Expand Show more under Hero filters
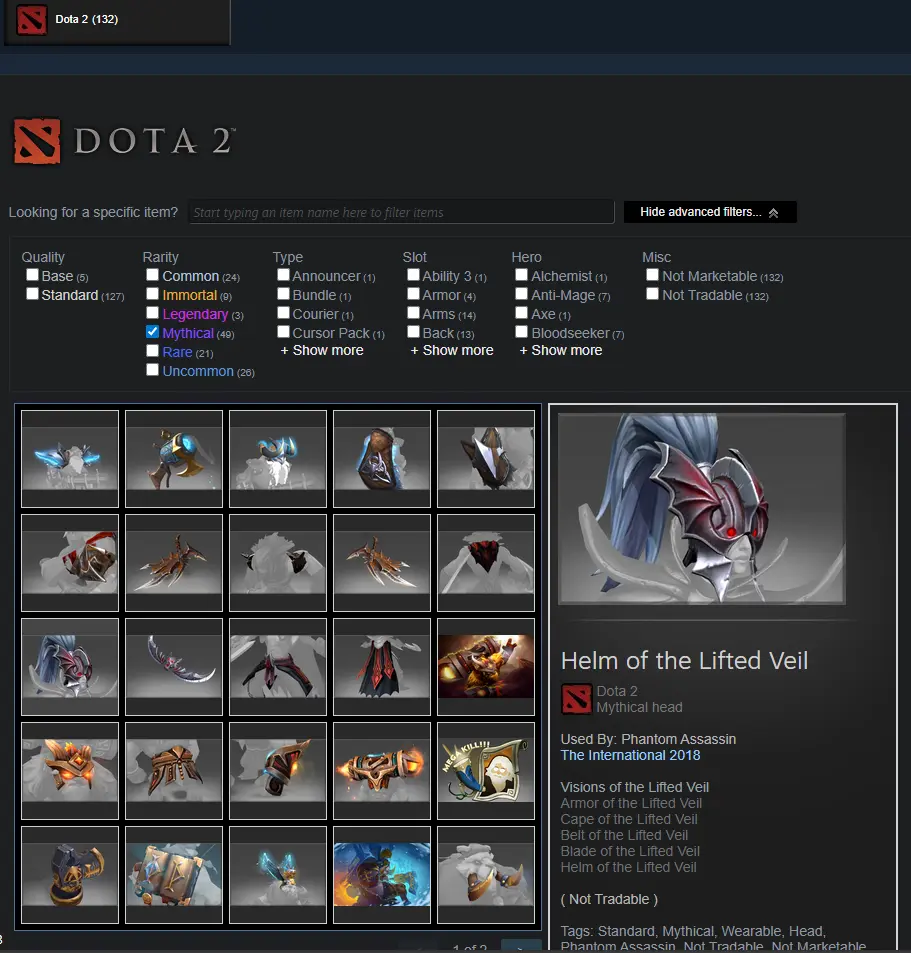911x953 pixels. [x=560, y=351]
